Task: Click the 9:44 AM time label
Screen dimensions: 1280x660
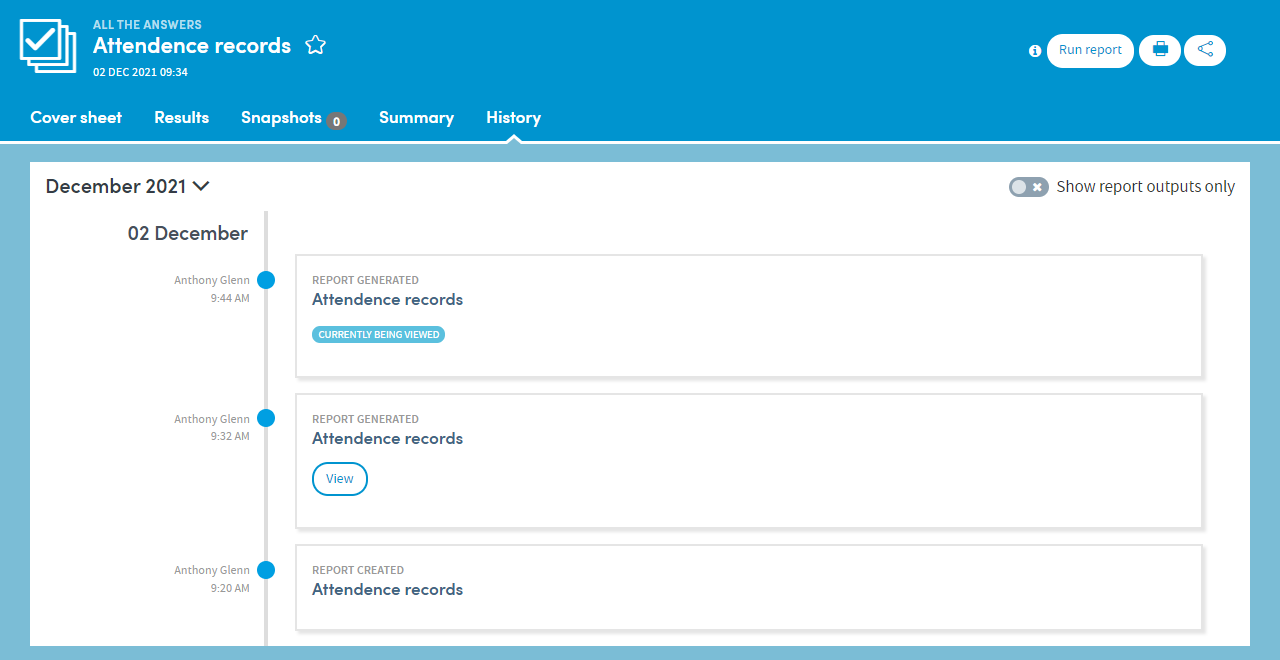Action: pyautogui.click(x=230, y=298)
